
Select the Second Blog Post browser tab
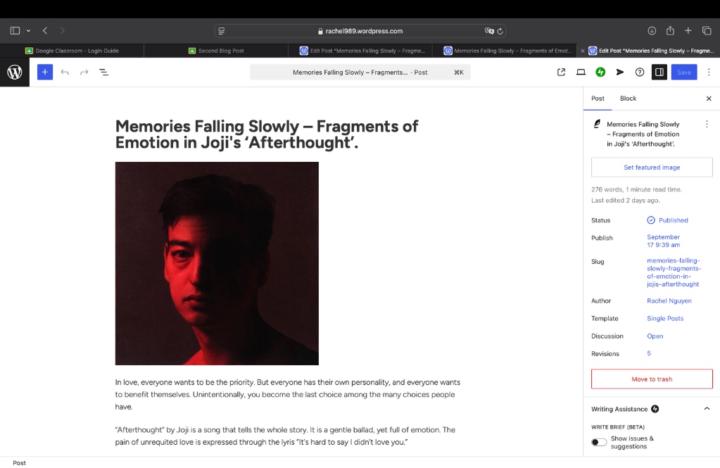click(x=216, y=51)
